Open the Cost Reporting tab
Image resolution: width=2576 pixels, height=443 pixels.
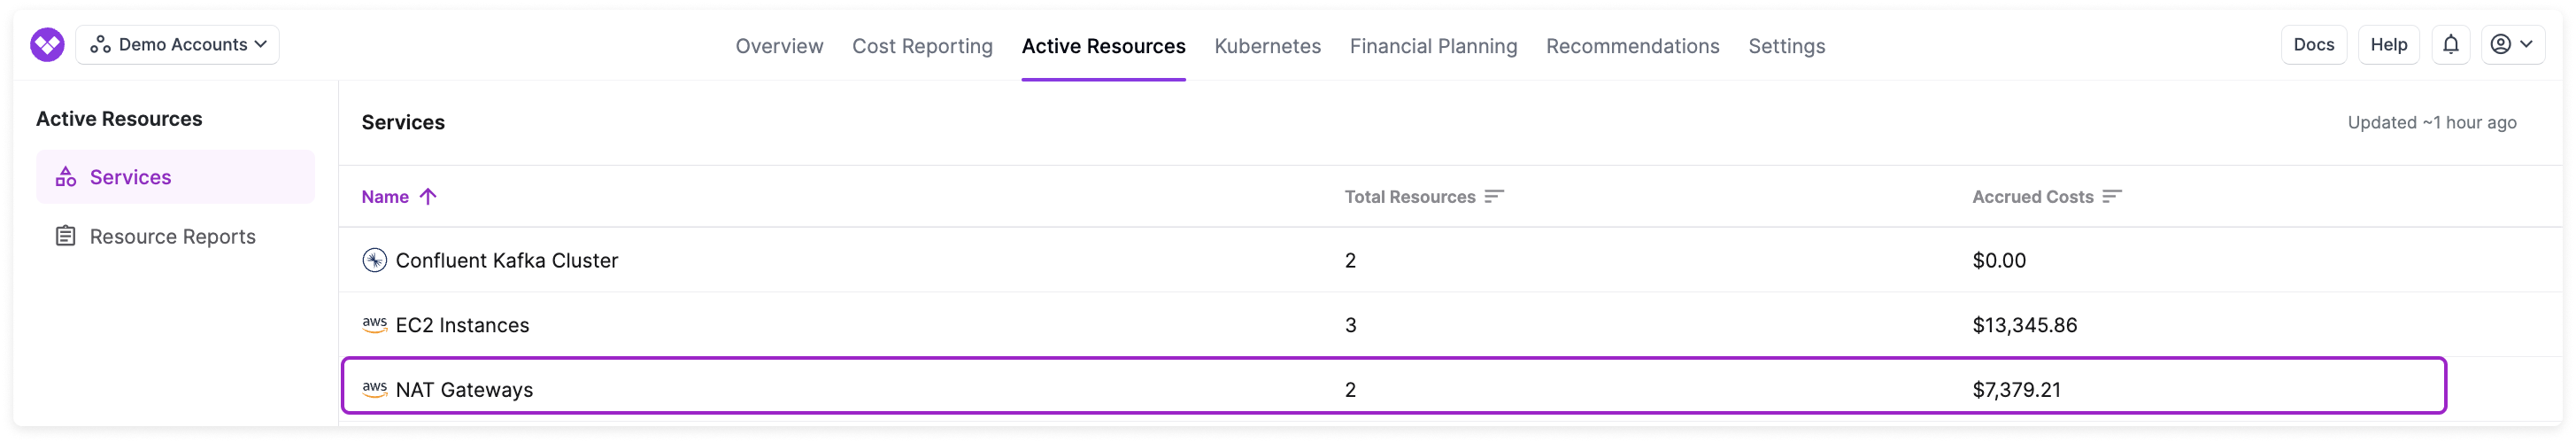(x=922, y=46)
